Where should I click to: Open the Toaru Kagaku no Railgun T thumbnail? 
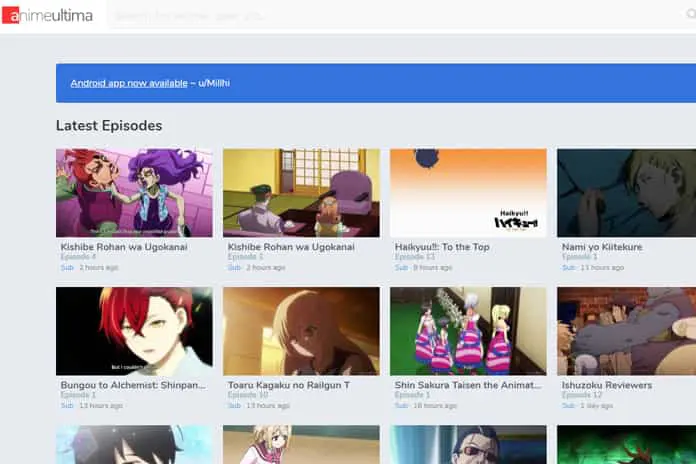point(301,331)
